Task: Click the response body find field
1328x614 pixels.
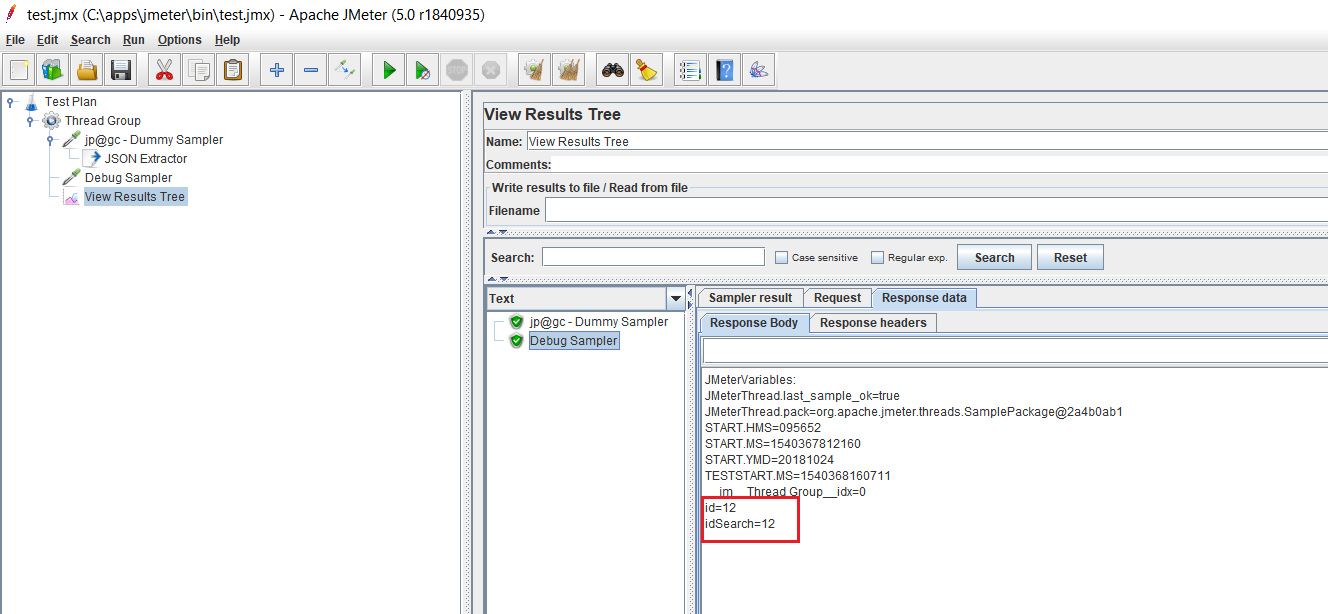Action: tap(1015, 351)
